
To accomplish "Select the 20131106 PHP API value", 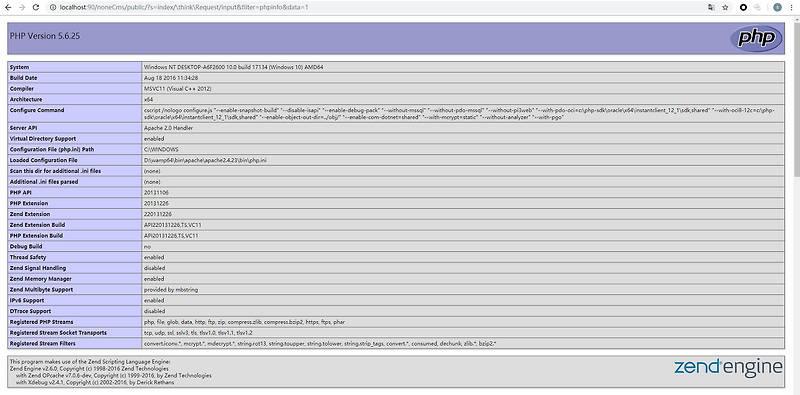I will [x=156, y=192].
